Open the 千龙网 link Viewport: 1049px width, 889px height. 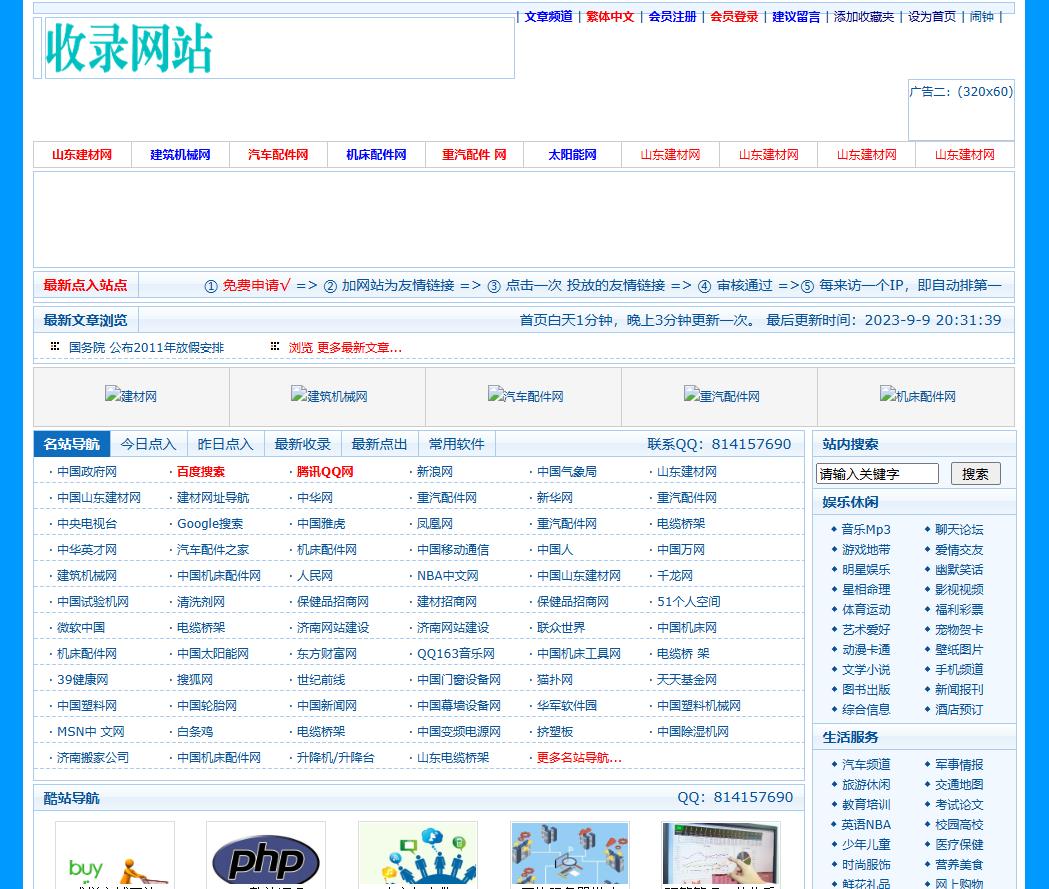tap(674, 576)
